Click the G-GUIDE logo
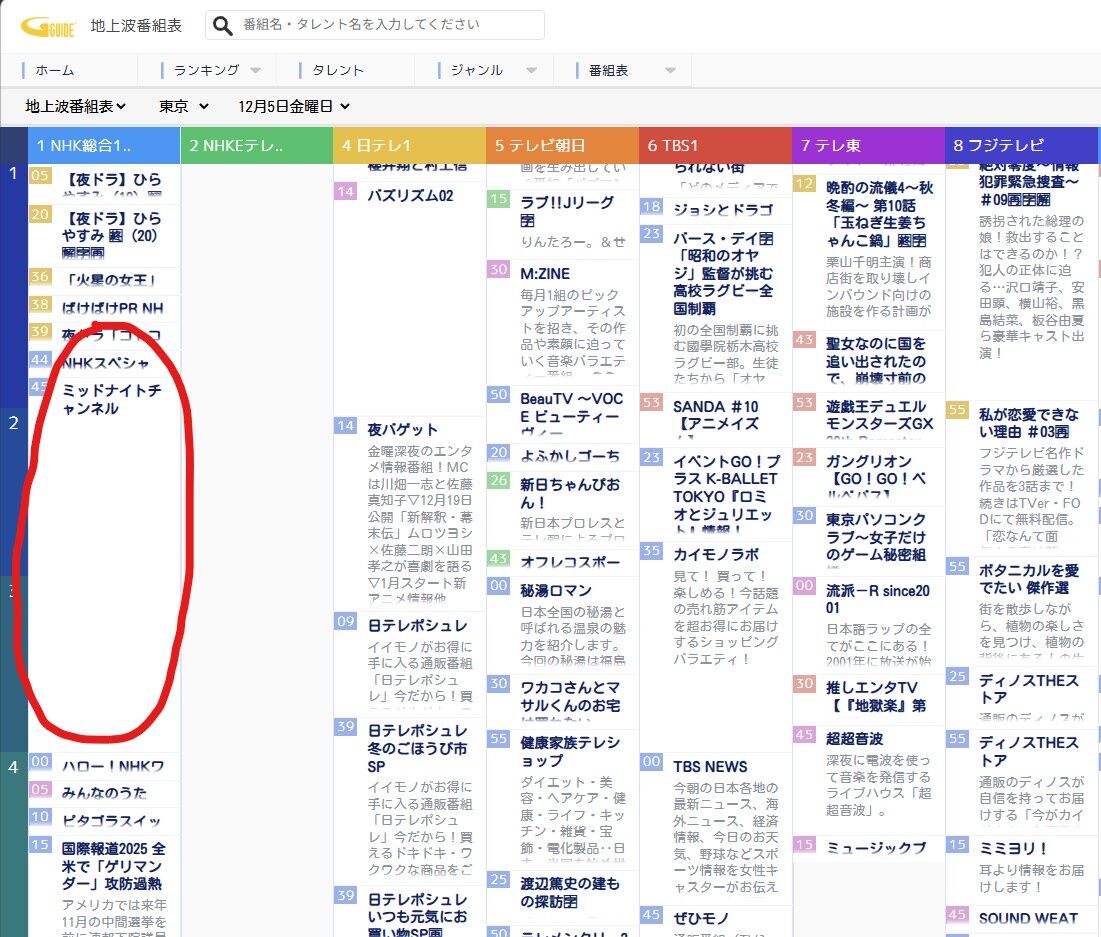This screenshot has height=937, width=1101. [x=48, y=27]
